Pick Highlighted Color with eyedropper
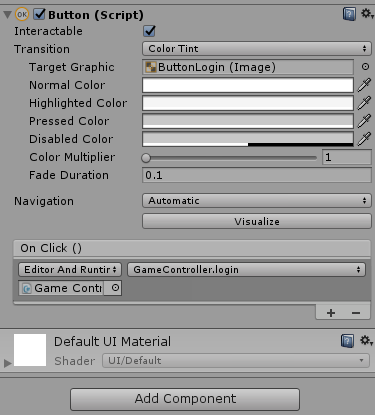Screen dimensions: 375x415 pyautogui.click(x=364, y=103)
